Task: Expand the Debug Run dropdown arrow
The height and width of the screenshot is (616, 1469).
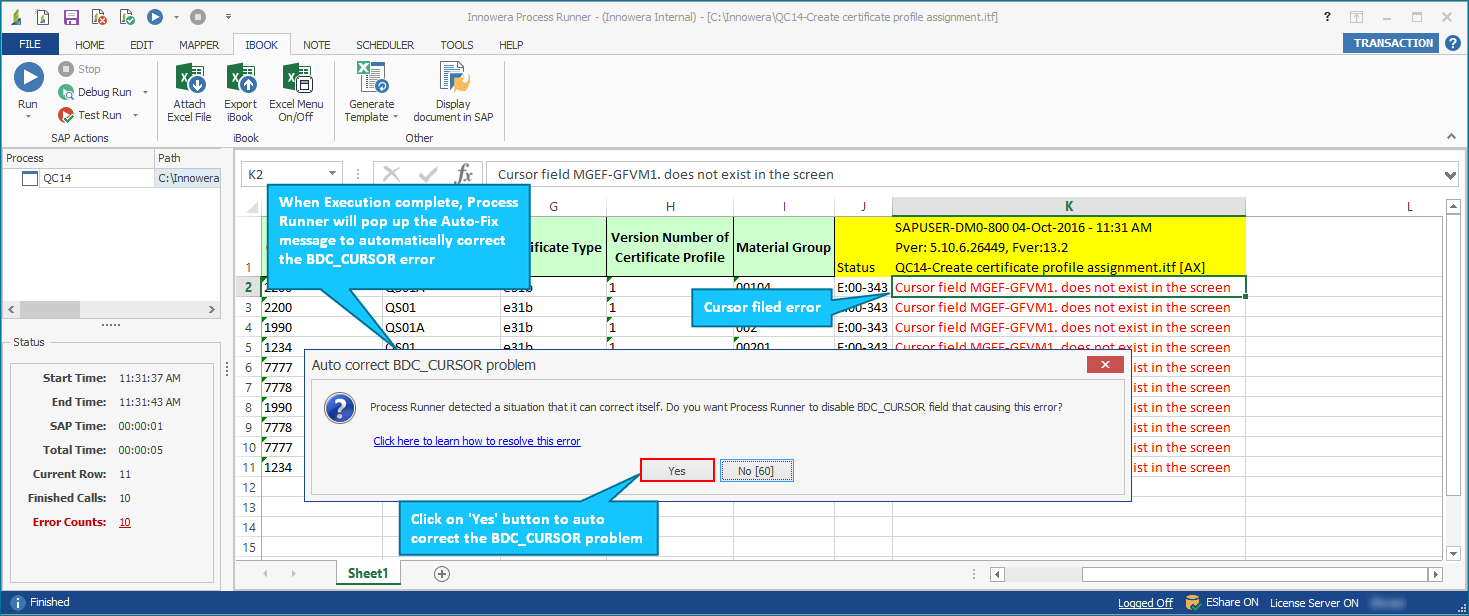Action: coord(145,93)
